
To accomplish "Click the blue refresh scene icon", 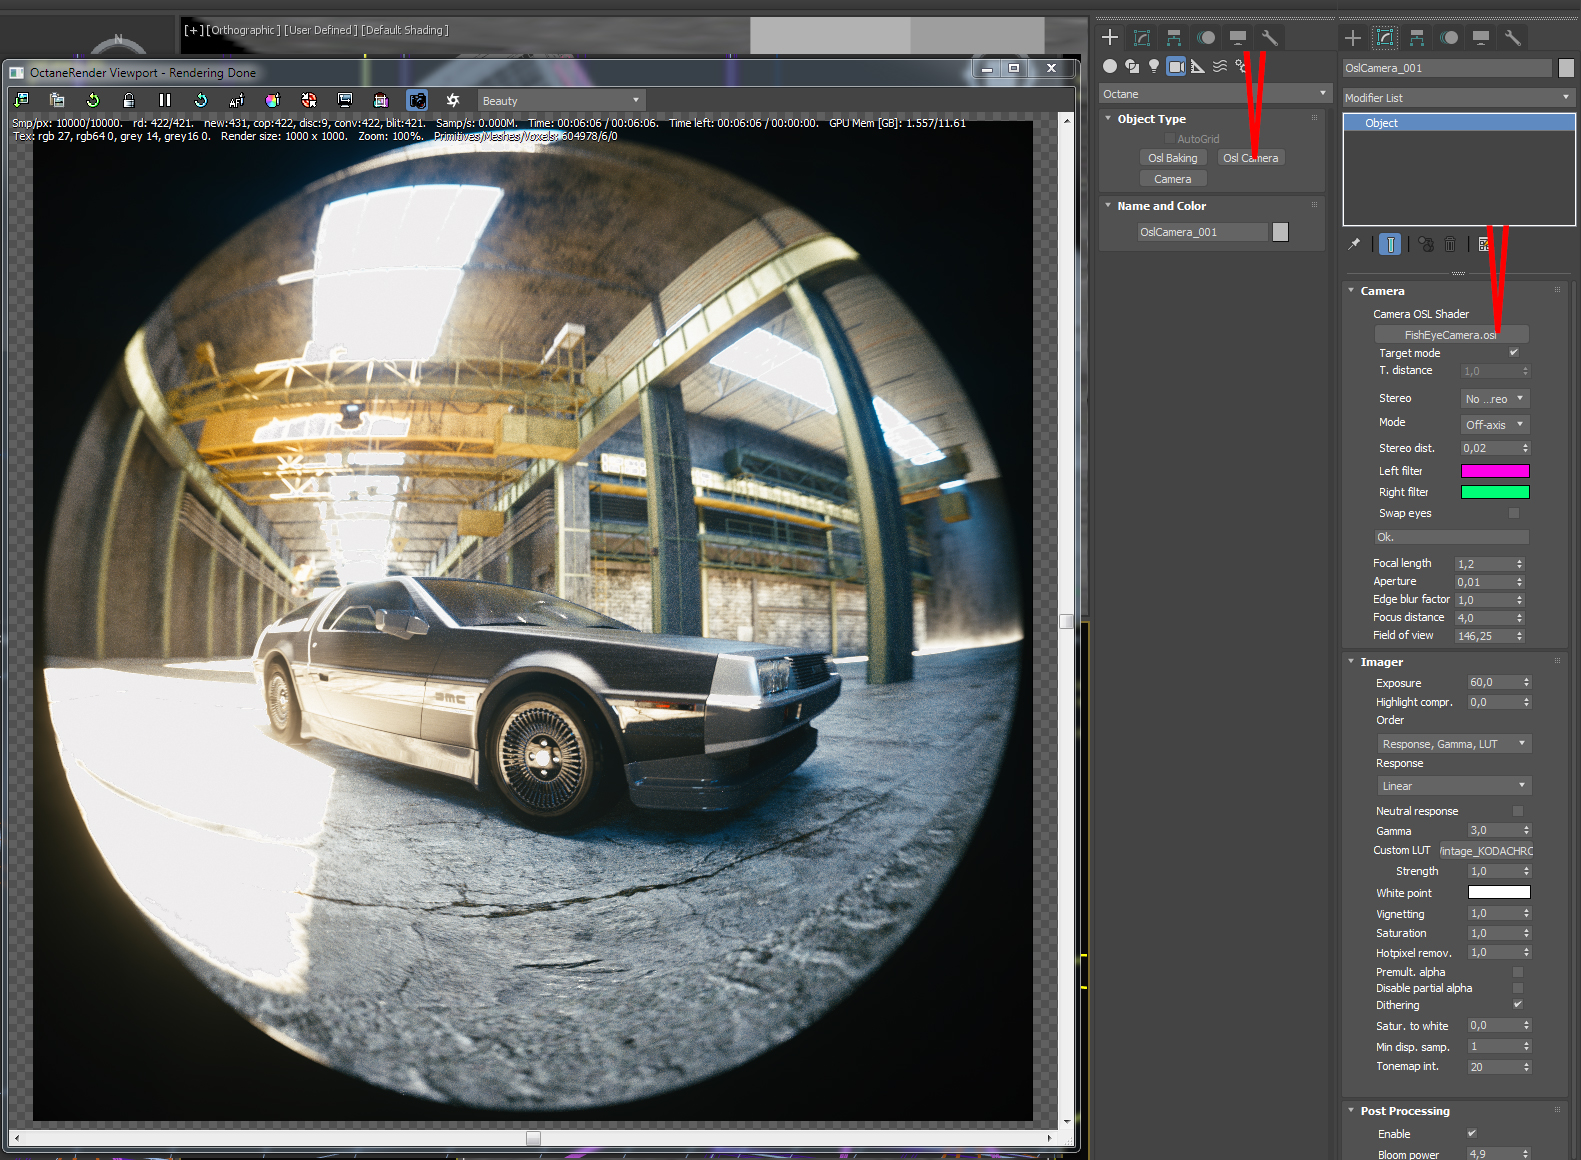I will tap(201, 100).
